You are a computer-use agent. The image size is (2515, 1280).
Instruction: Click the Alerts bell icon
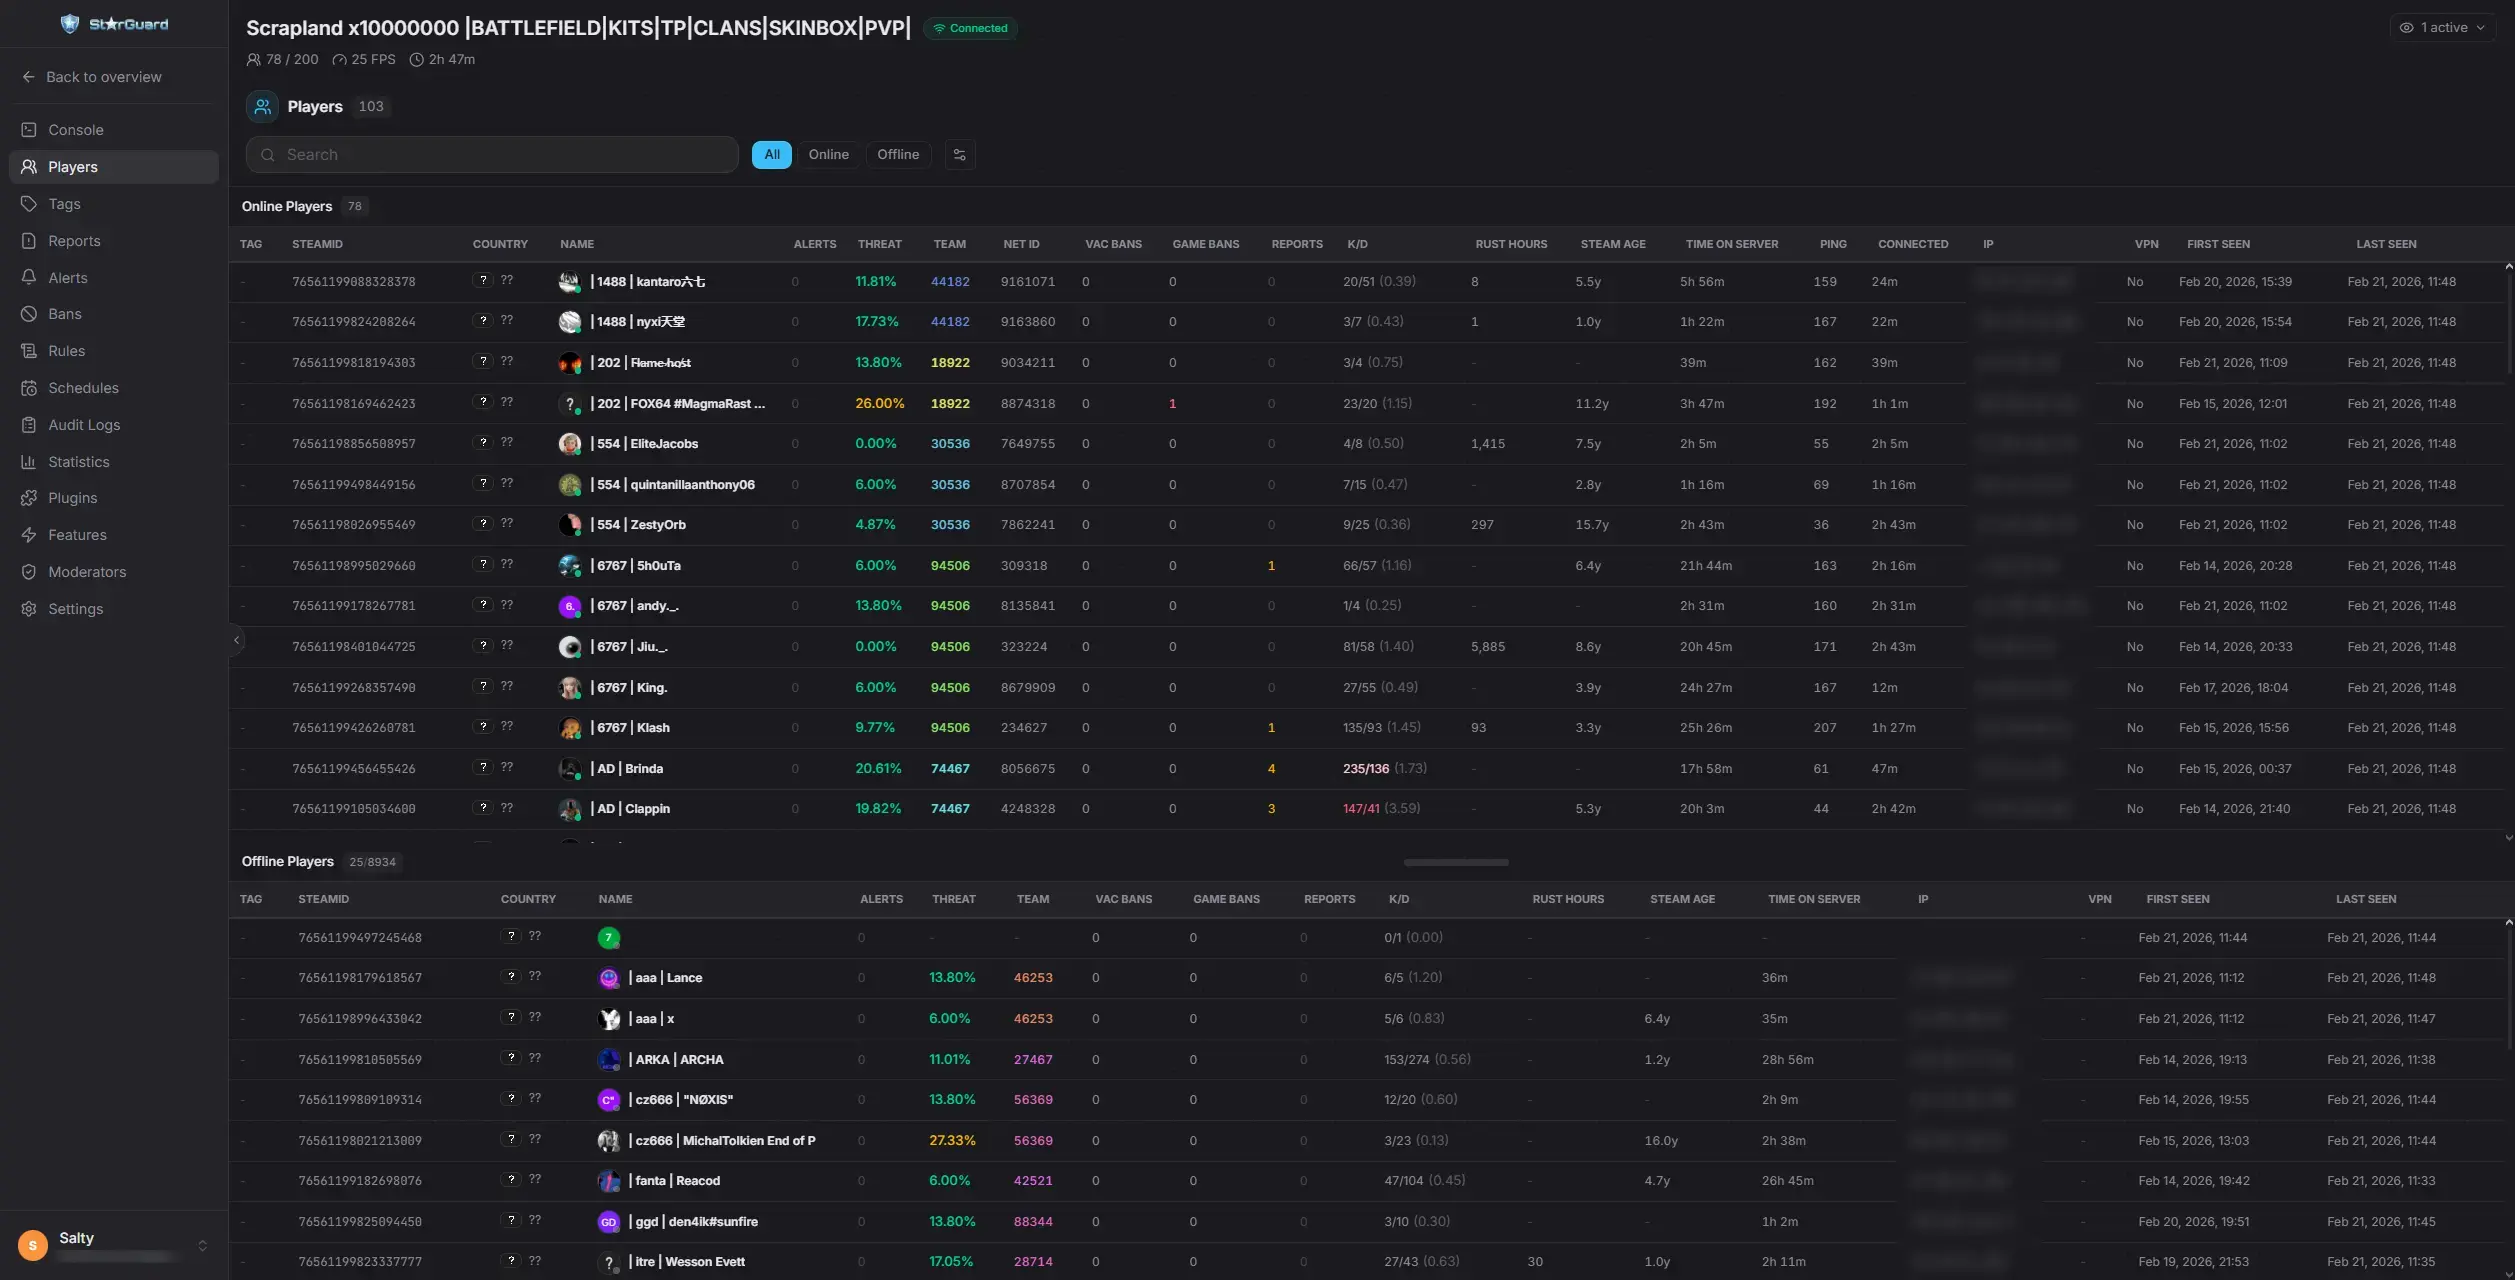(x=29, y=278)
